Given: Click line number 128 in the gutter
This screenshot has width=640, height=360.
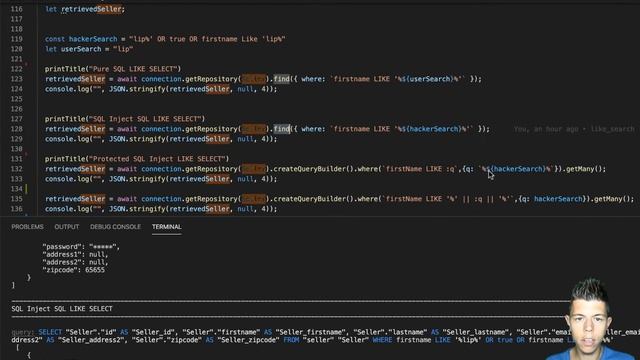Looking at the screenshot, I should pos(16,129).
